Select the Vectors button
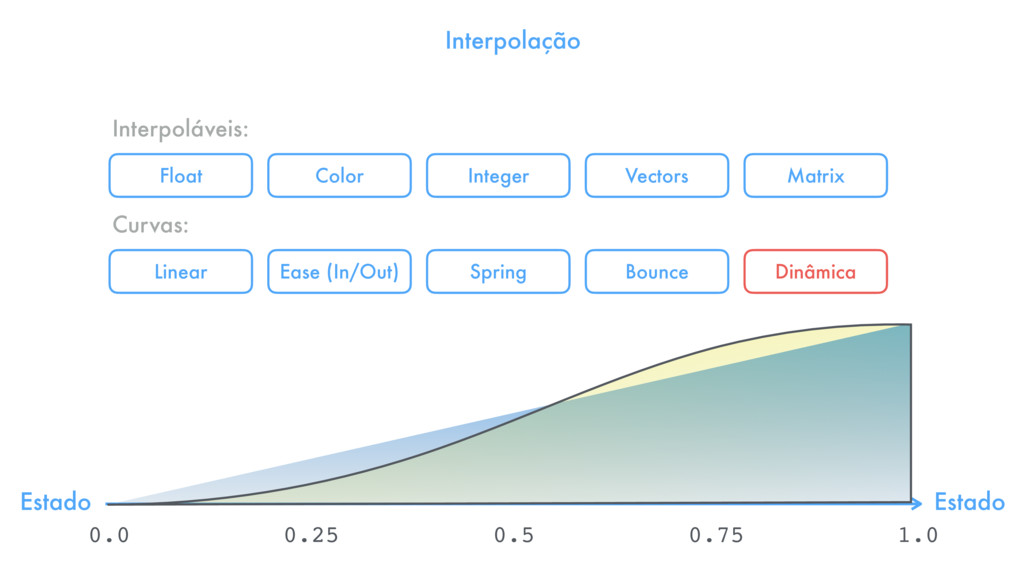Screen dimensions: 1024x576 657,176
